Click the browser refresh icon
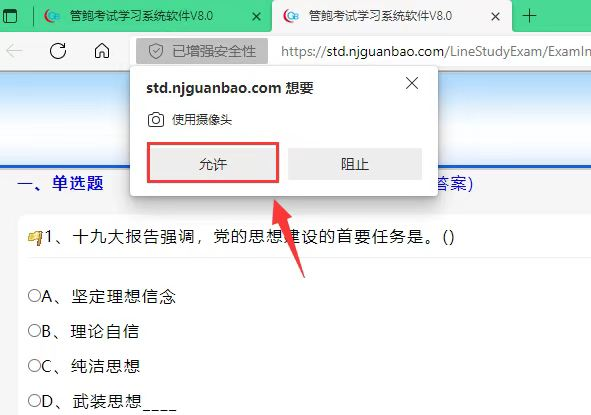 click(x=58, y=51)
